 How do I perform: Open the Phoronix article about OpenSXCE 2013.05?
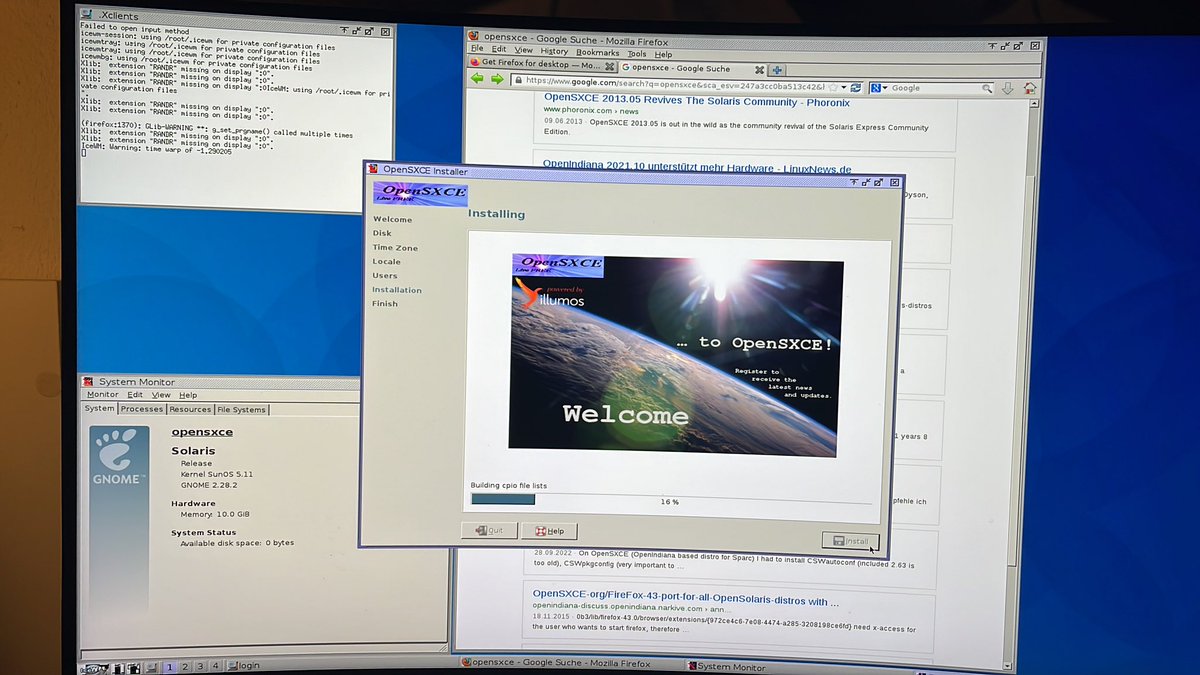(x=694, y=101)
